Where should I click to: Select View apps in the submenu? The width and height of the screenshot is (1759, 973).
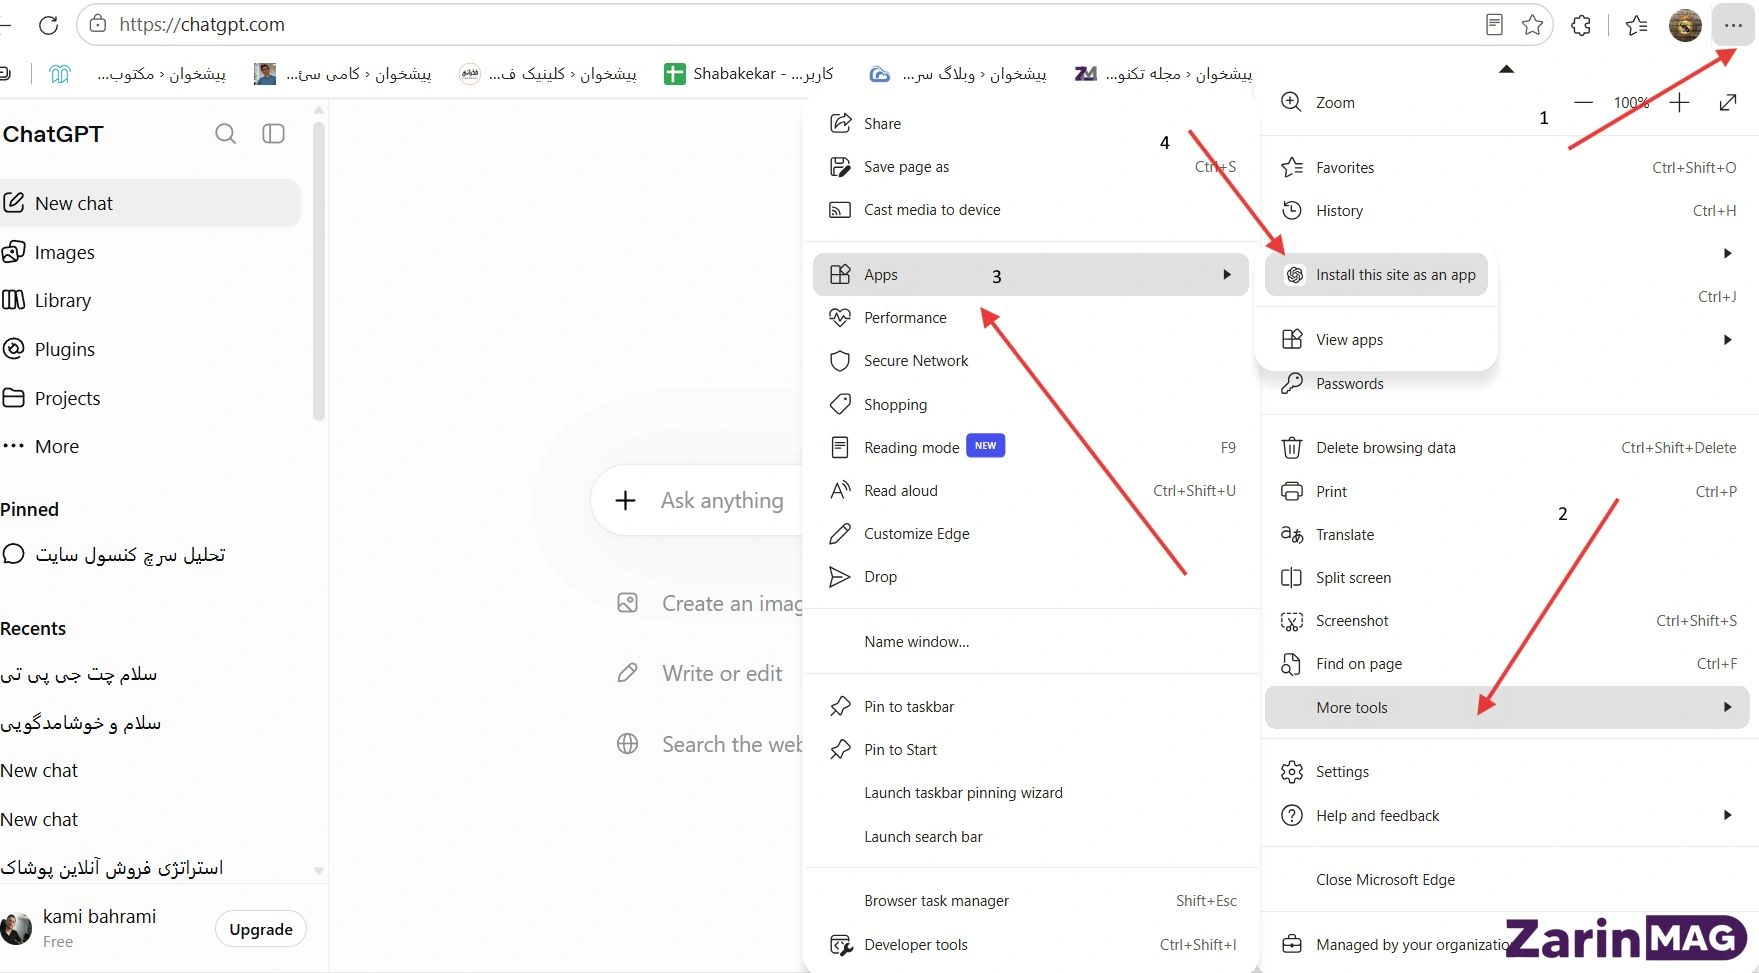point(1377,340)
